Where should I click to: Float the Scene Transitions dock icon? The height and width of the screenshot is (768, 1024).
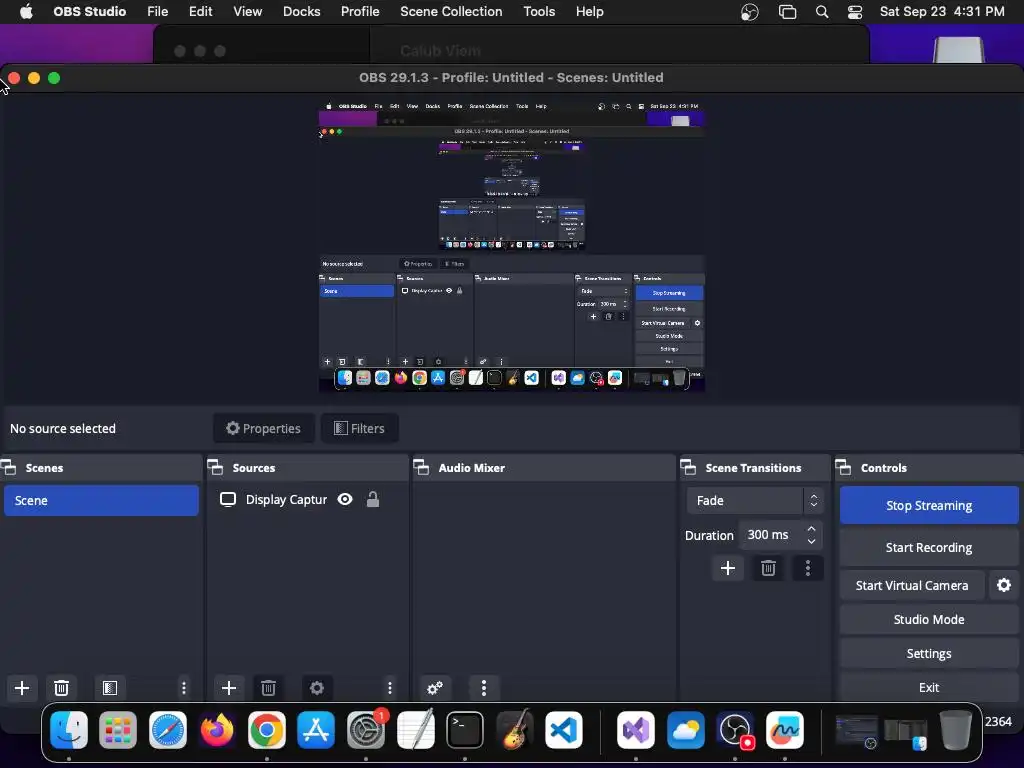click(688, 468)
